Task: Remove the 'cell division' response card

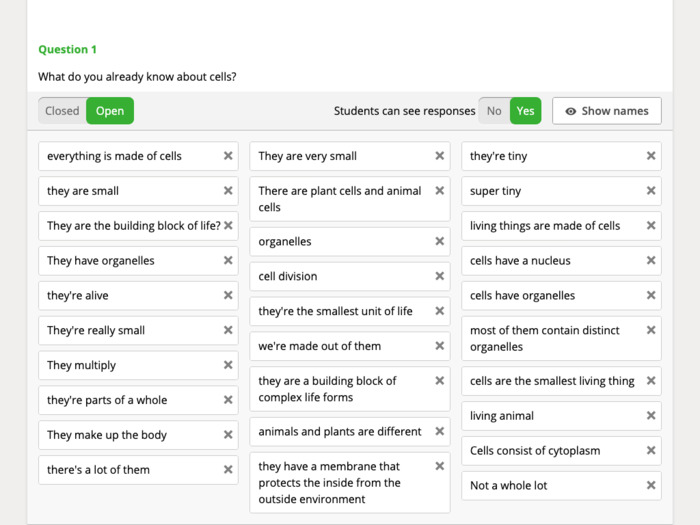Action: click(x=440, y=276)
